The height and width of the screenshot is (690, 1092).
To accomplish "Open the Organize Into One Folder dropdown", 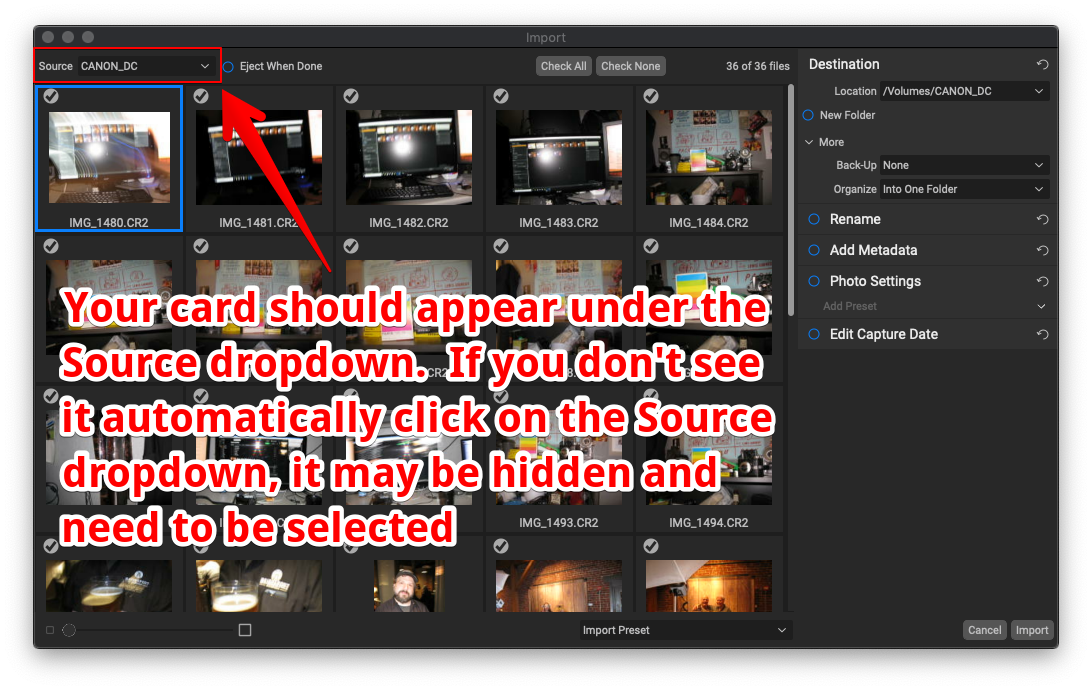I will (x=963, y=189).
